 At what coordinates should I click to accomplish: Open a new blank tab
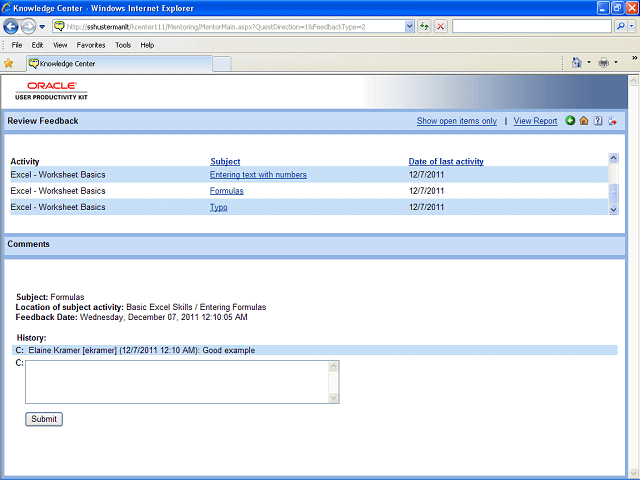[x=222, y=64]
